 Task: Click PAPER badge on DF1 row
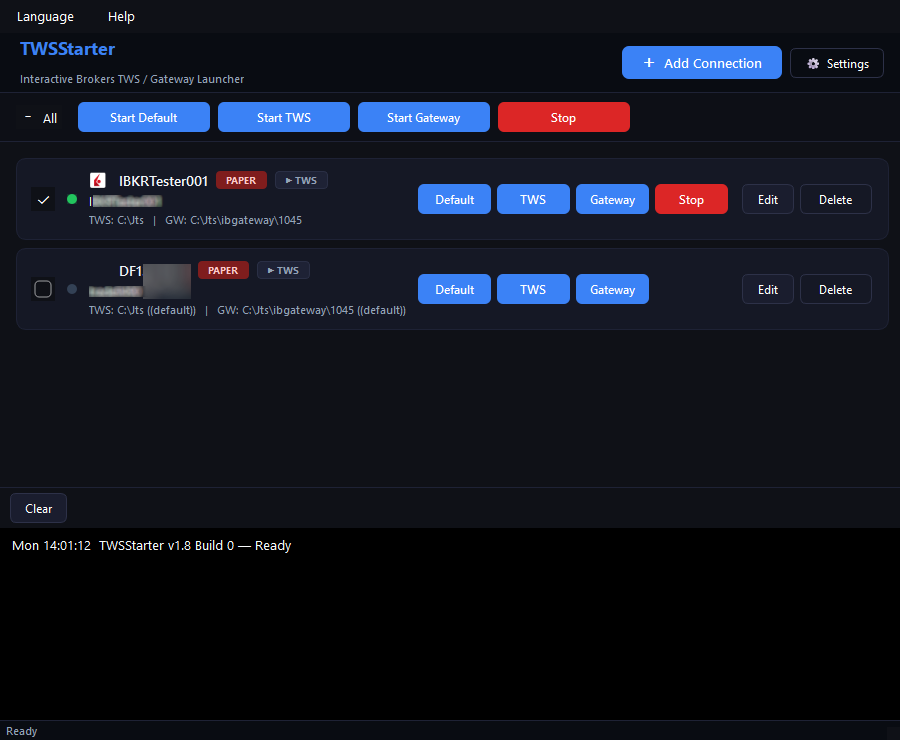pos(223,270)
